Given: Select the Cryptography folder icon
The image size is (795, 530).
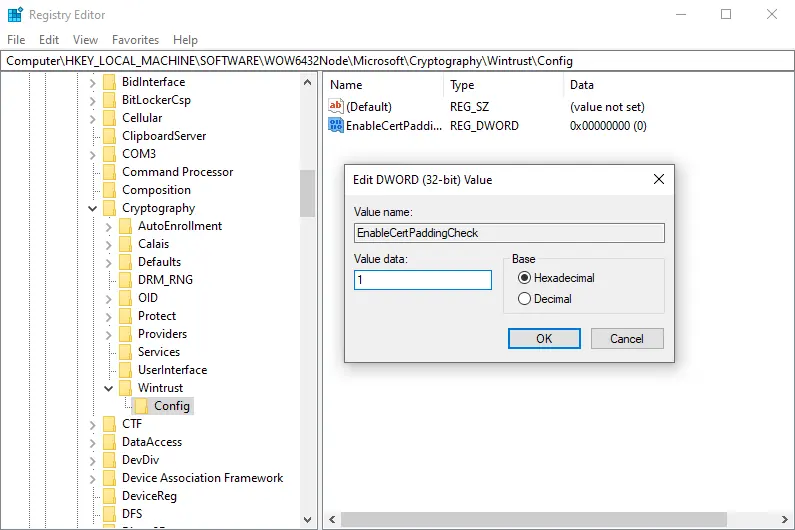Looking at the screenshot, I should pos(109,208).
